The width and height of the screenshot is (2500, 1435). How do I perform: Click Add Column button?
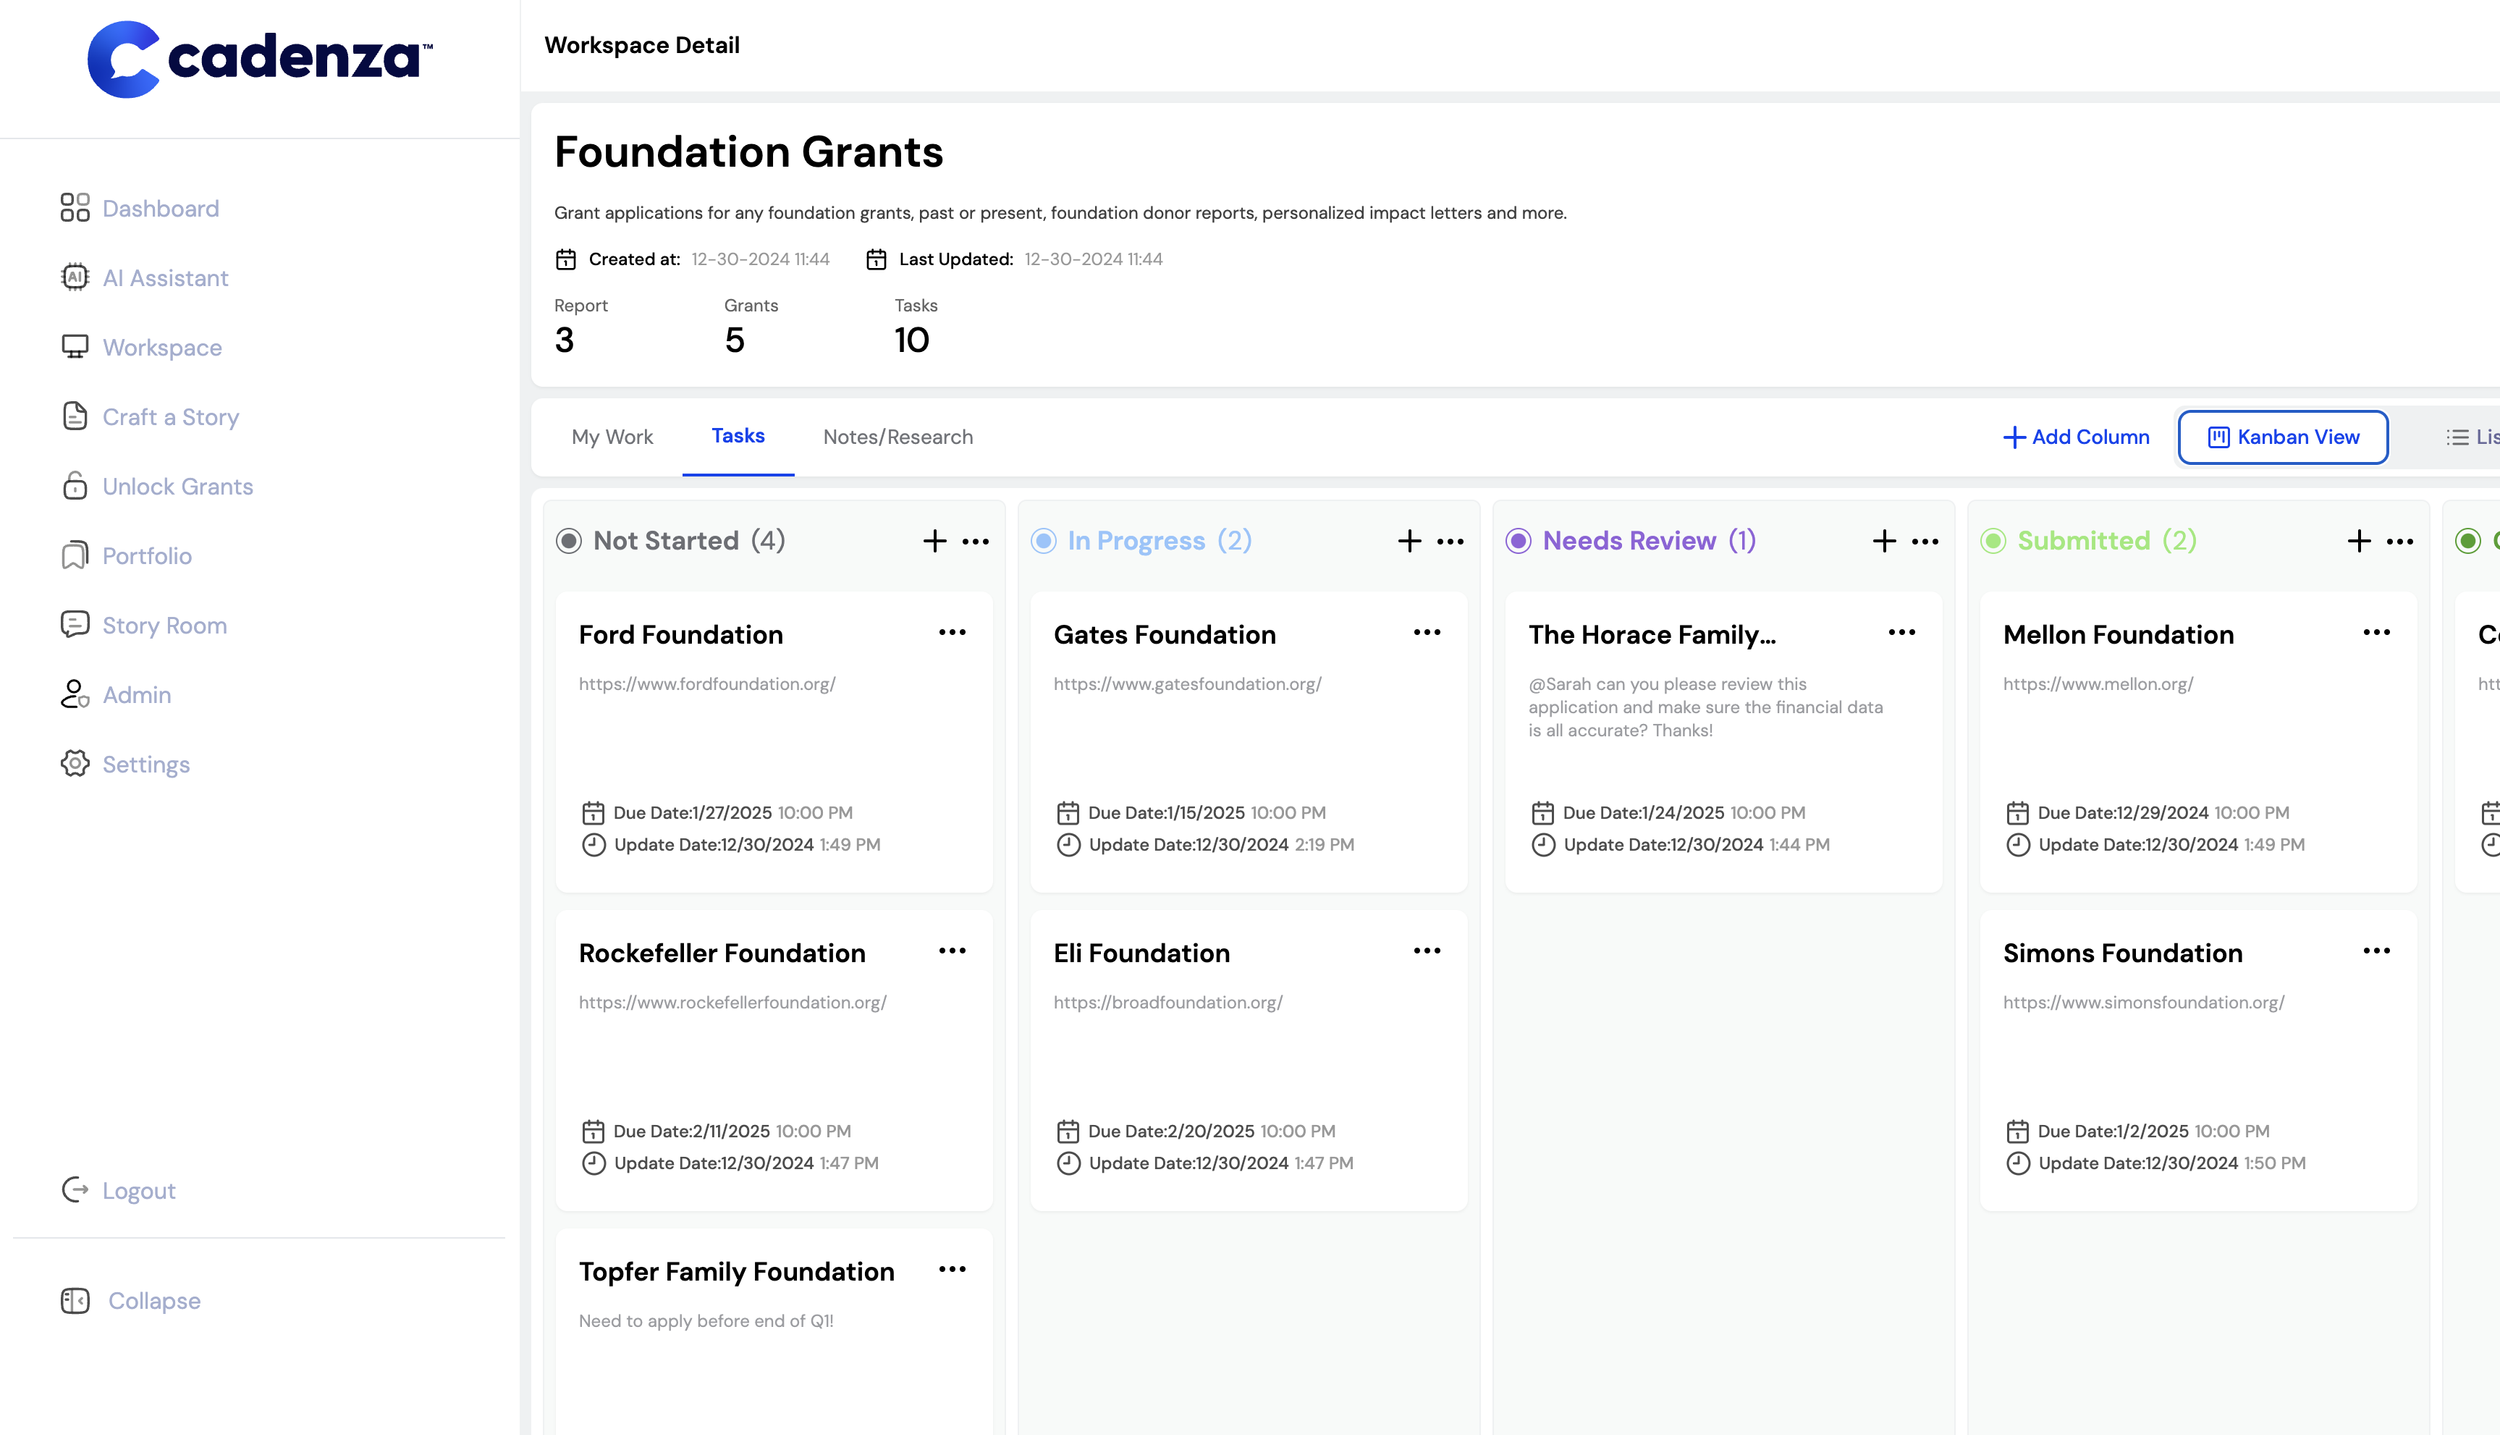tap(2076, 437)
